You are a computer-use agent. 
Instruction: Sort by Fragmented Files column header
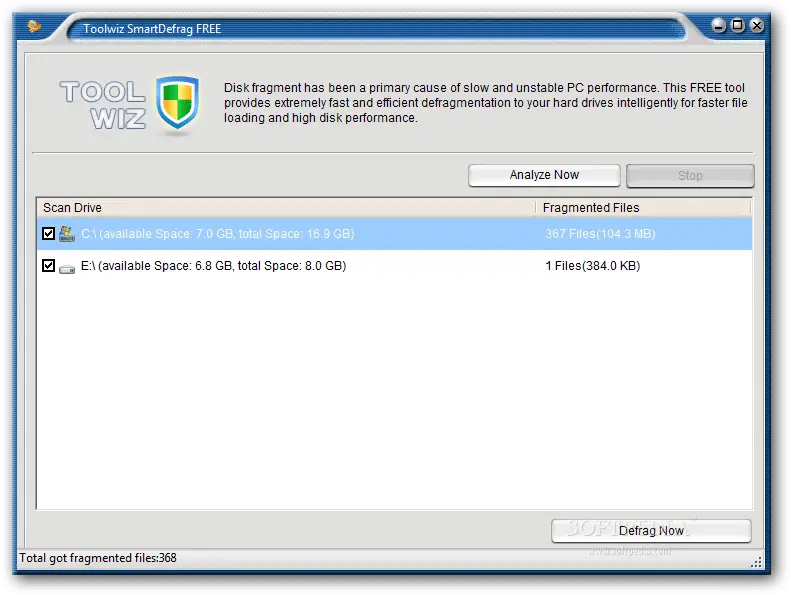click(x=643, y=207)
